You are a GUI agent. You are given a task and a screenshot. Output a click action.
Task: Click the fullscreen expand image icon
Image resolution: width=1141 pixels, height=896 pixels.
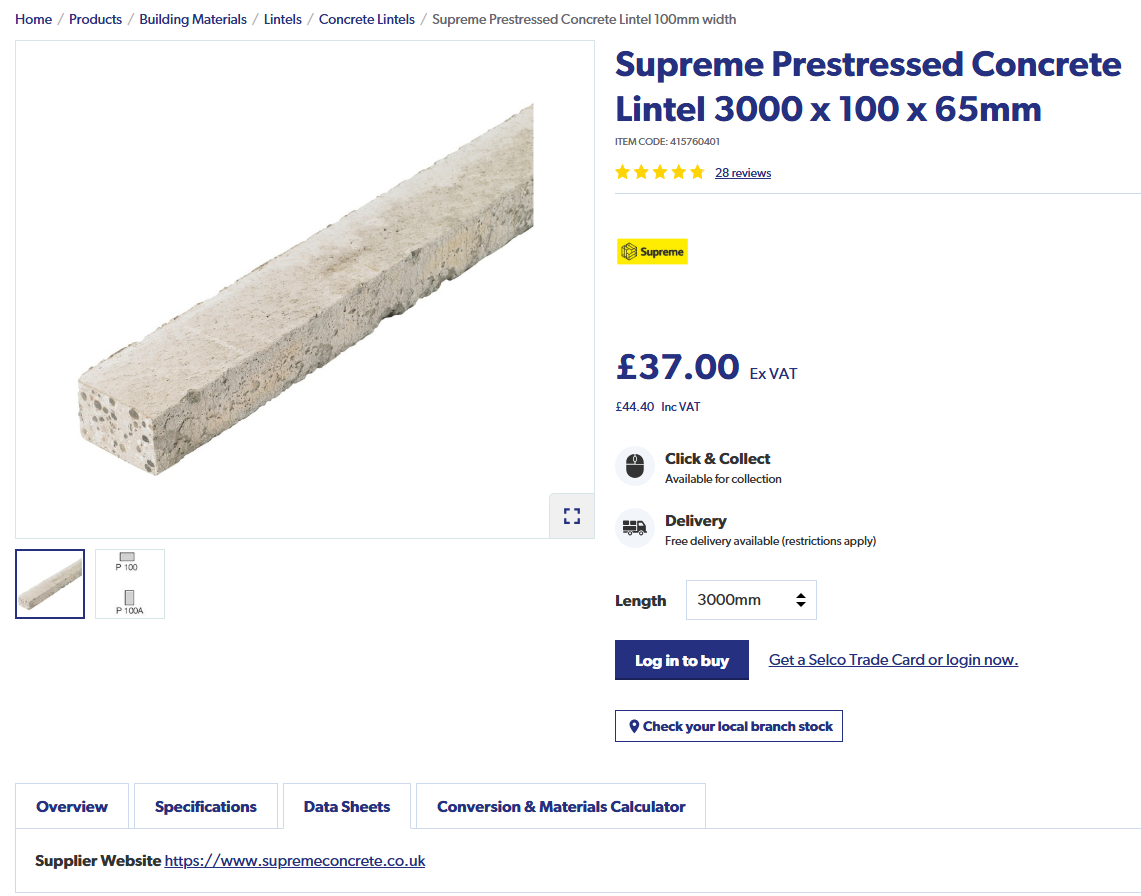pos(572,516)
